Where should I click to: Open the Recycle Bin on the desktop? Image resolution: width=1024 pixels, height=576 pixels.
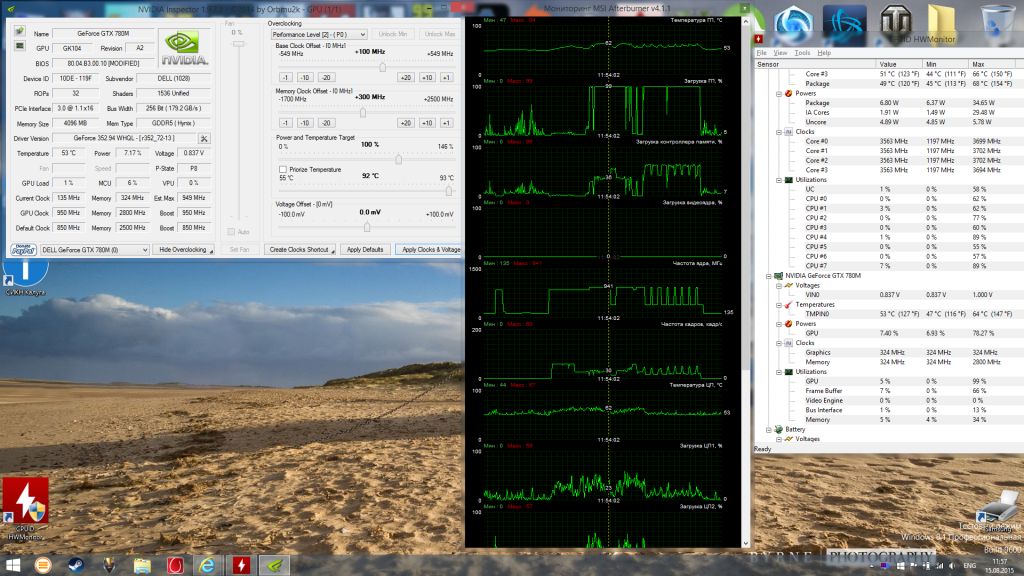point(997,24)
